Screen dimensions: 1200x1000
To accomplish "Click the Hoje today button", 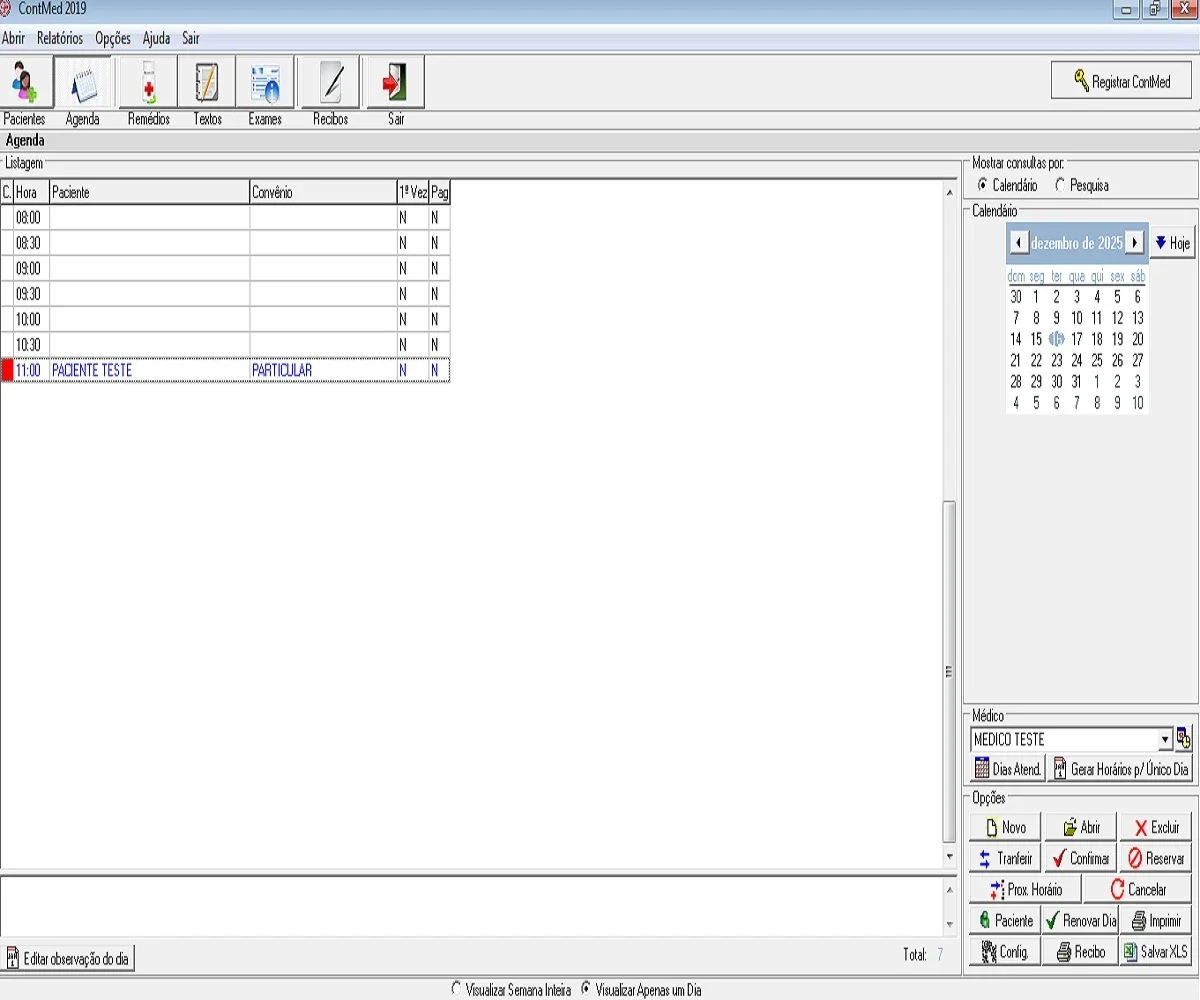I will 1172,243.
